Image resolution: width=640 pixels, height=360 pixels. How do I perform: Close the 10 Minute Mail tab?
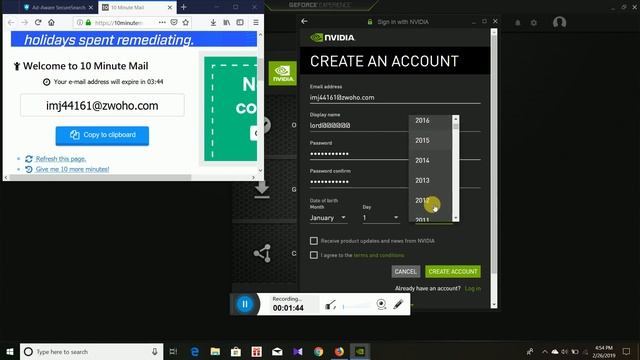(170, 7)
